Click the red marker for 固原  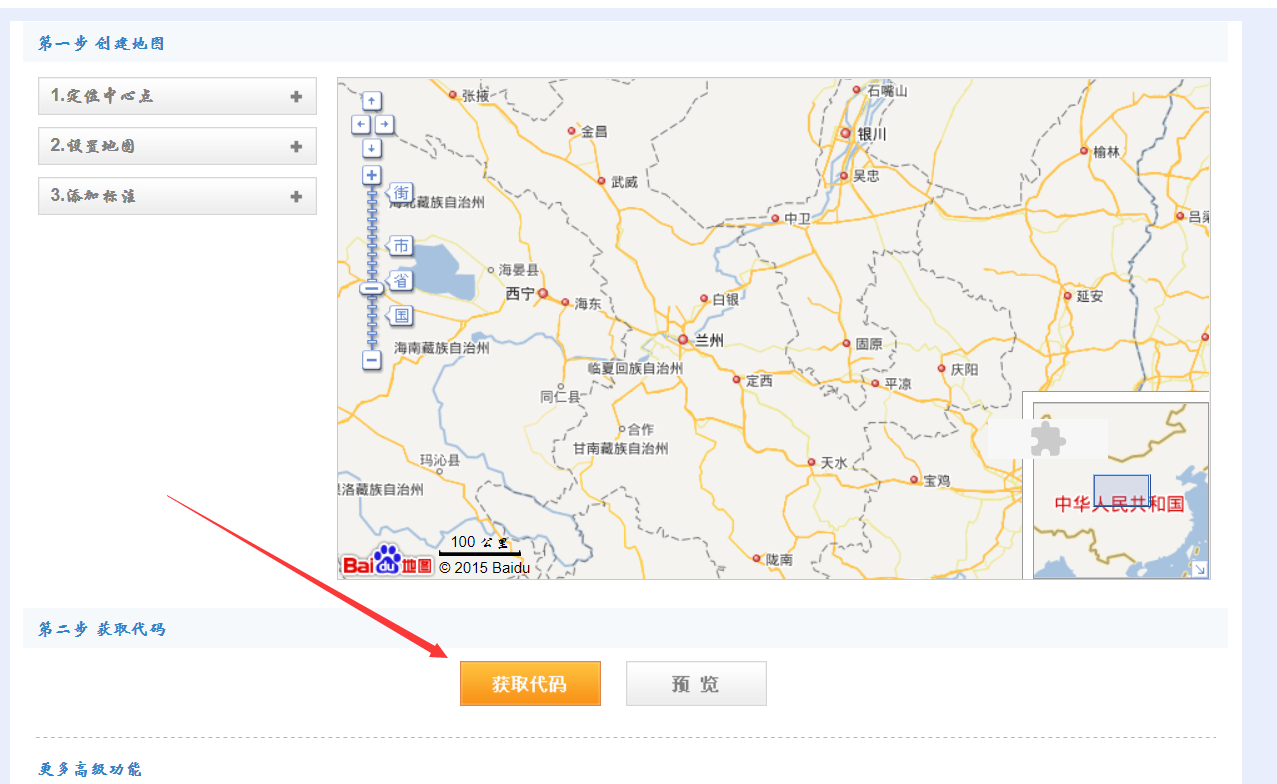click(x=846, y=343)
